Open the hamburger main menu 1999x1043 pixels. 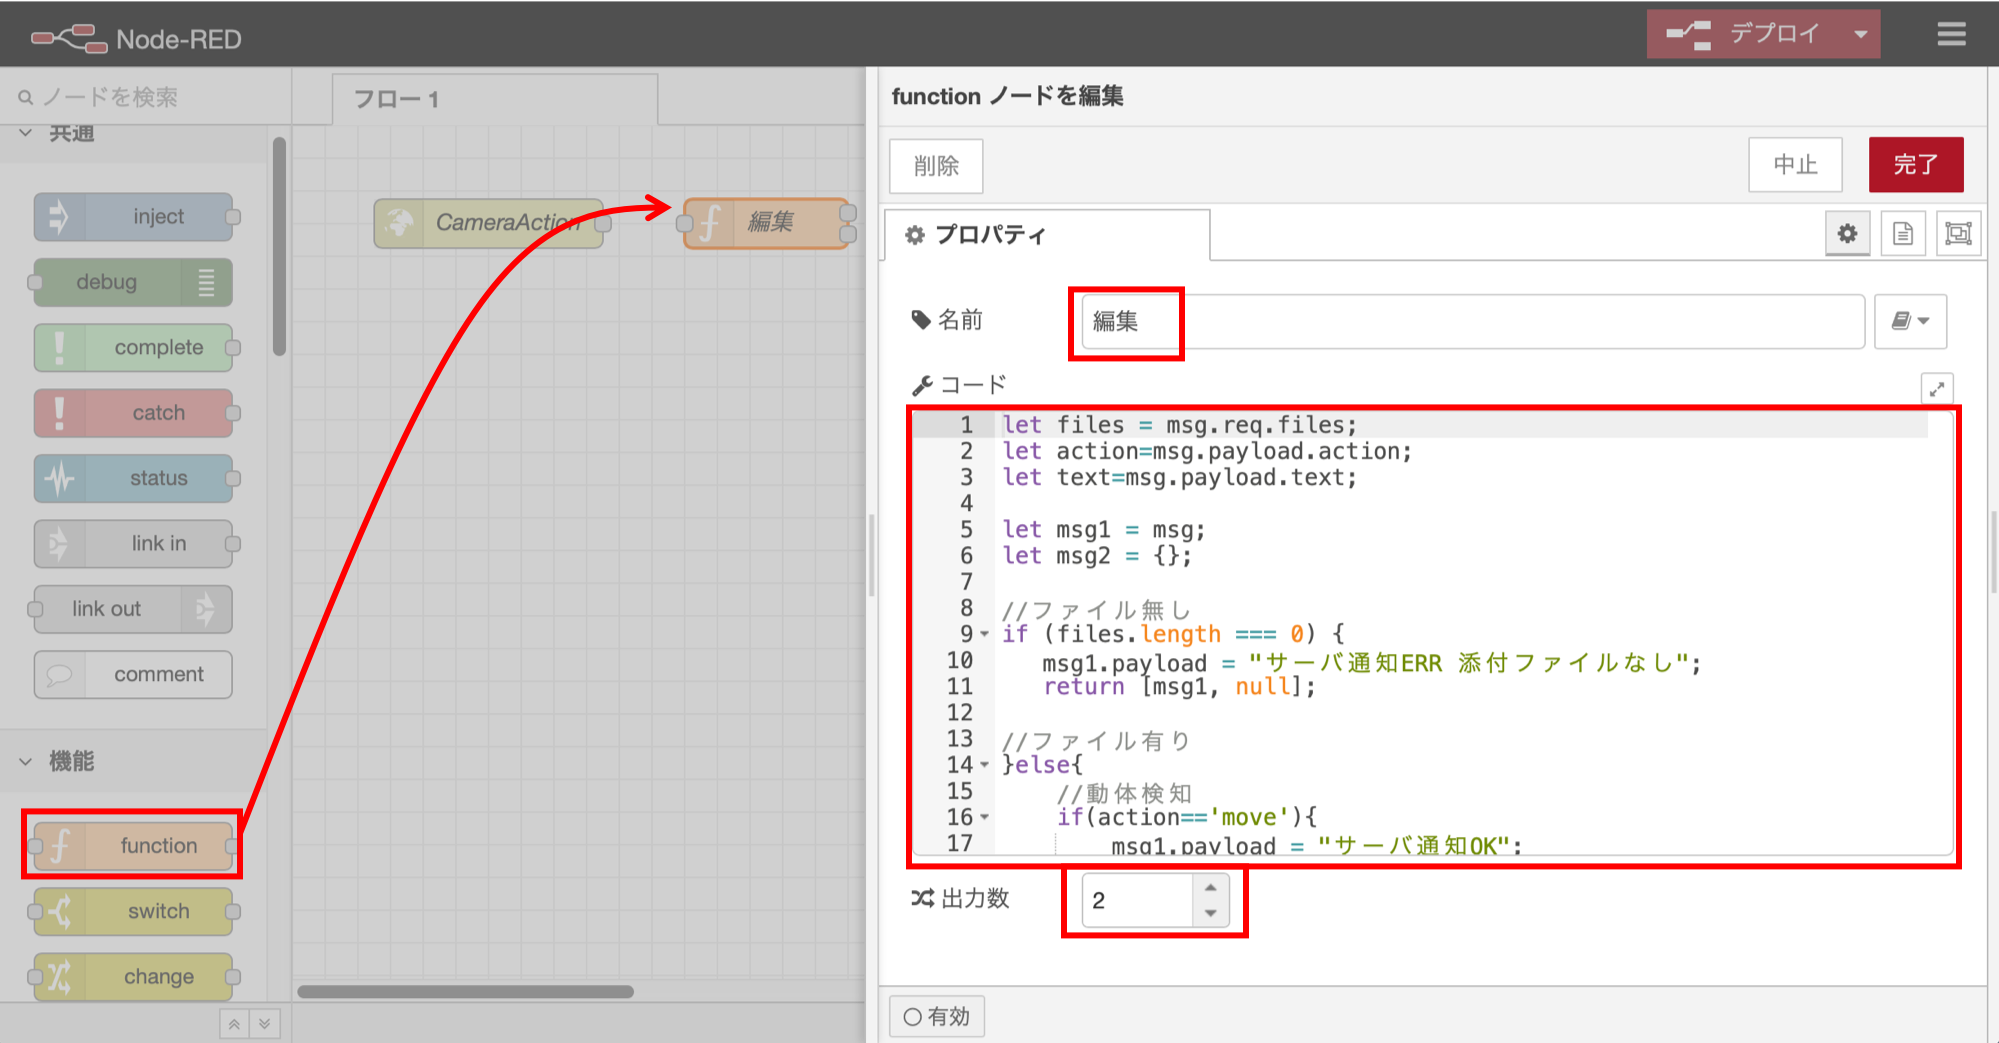[x=1951, y=35]
